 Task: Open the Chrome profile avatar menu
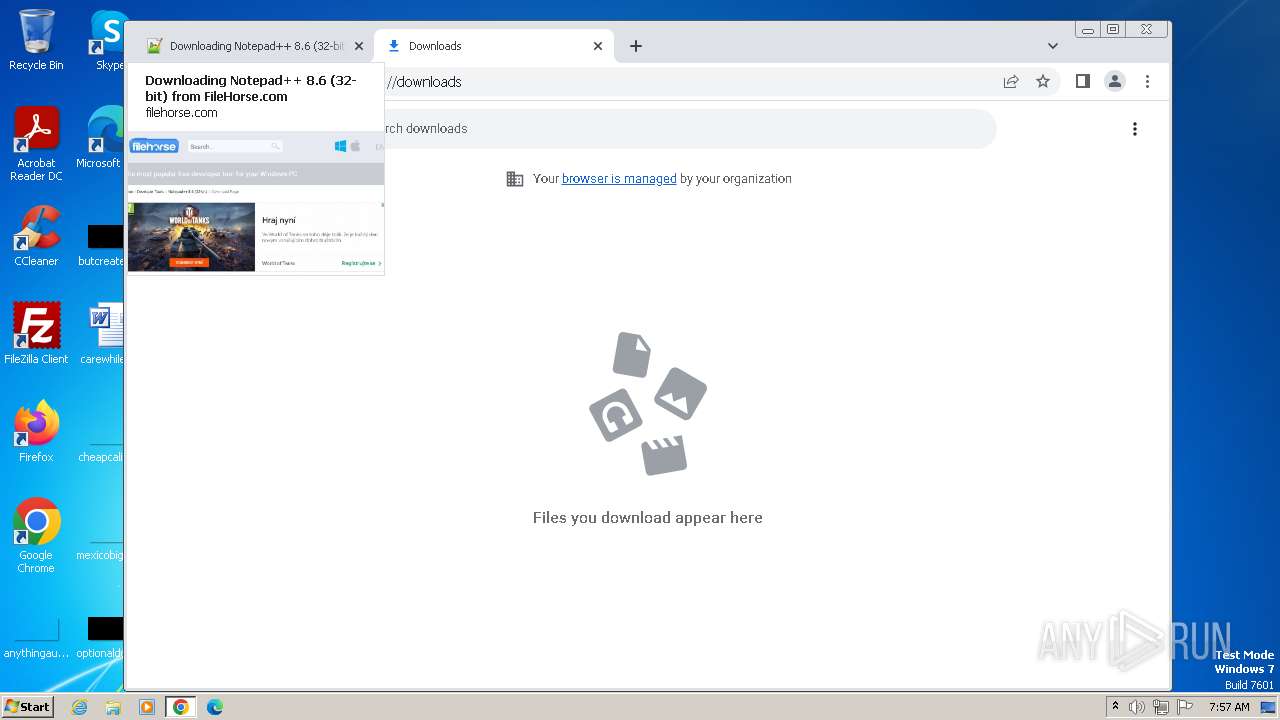pyautogui.click(x=1115, y=82)
